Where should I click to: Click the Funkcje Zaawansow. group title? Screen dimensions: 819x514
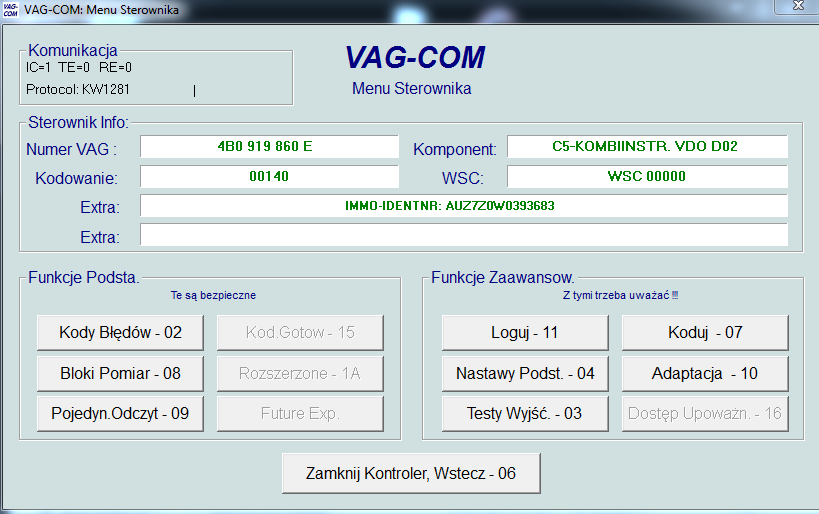(x=503, y=277)
